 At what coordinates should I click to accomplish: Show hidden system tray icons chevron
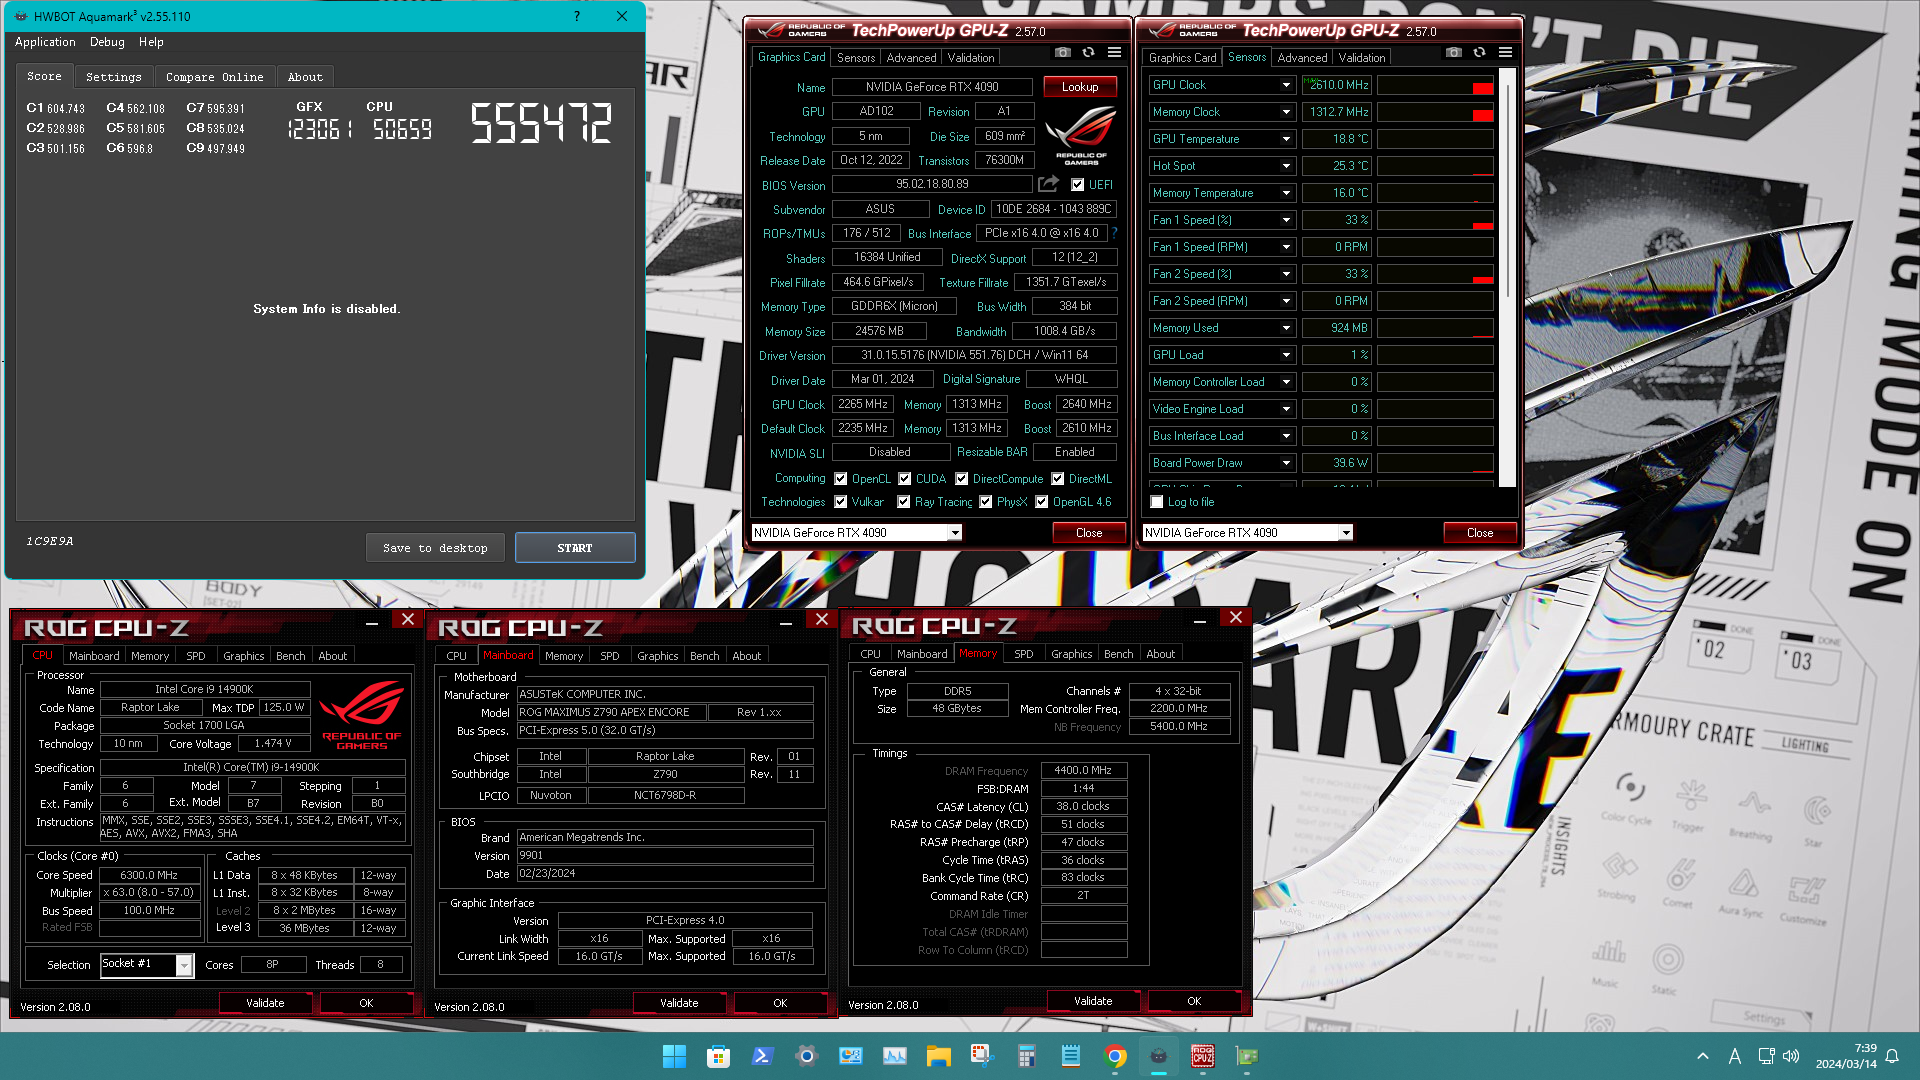(x=1702, y=1056)
